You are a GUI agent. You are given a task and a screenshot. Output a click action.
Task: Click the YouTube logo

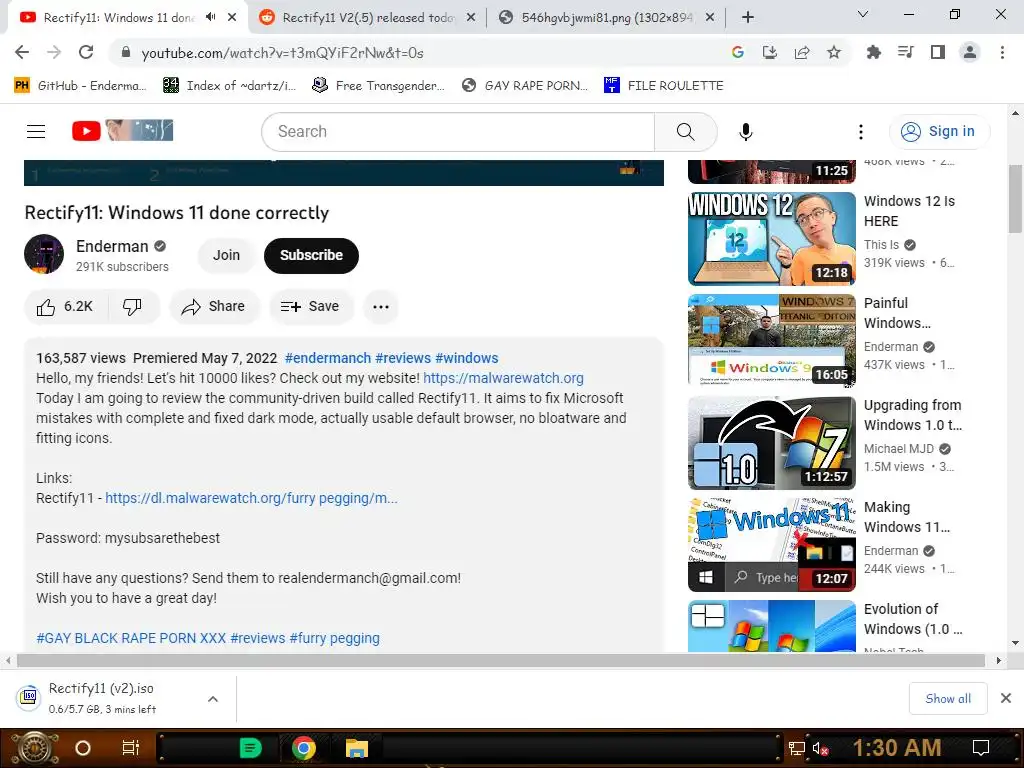coord(122,131)
